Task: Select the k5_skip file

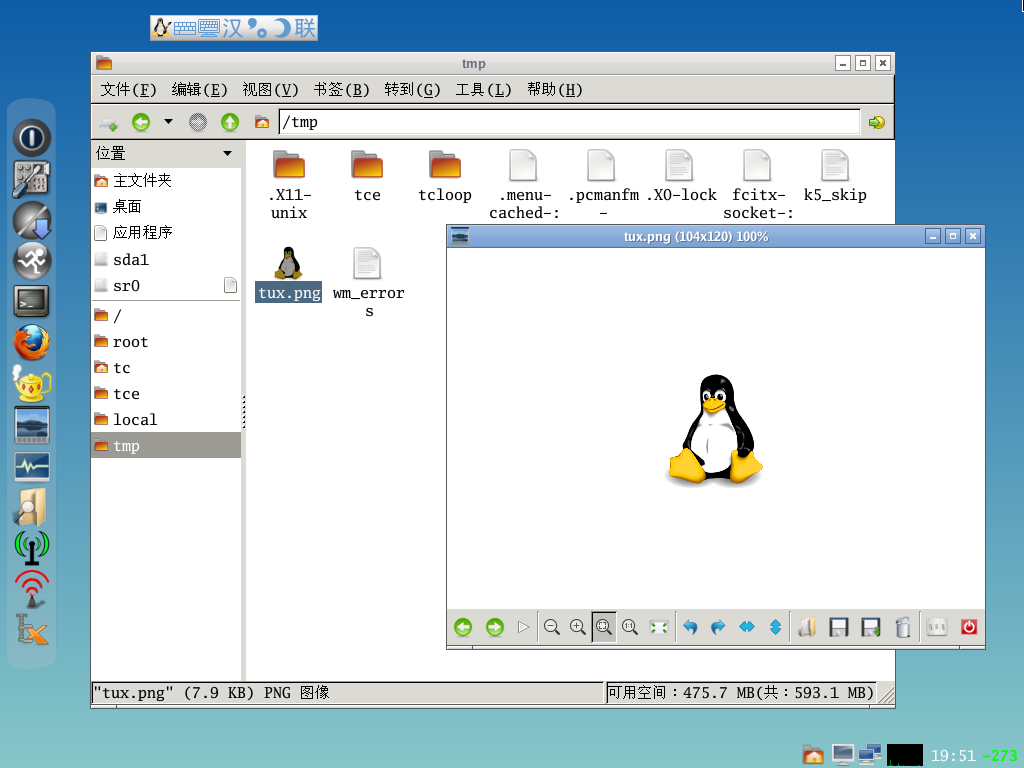Action: pyautogui.click(x=835, y=176)
